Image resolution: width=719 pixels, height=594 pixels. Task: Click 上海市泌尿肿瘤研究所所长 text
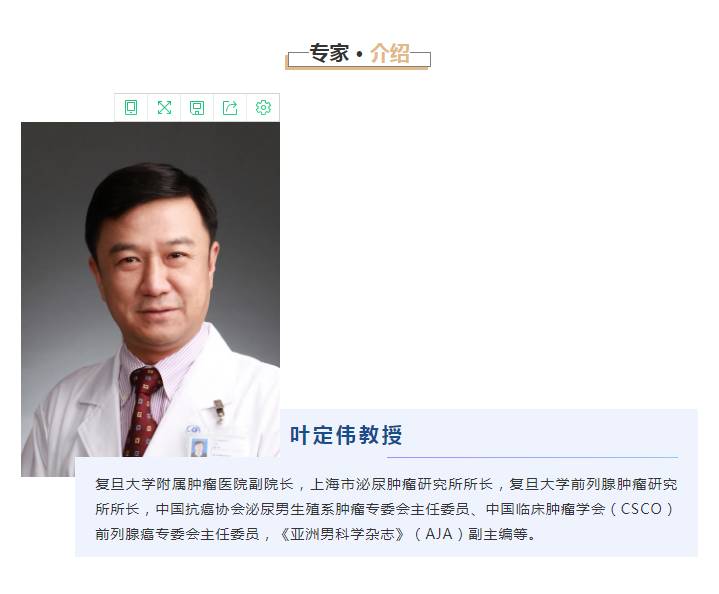(x=402, y=484)
